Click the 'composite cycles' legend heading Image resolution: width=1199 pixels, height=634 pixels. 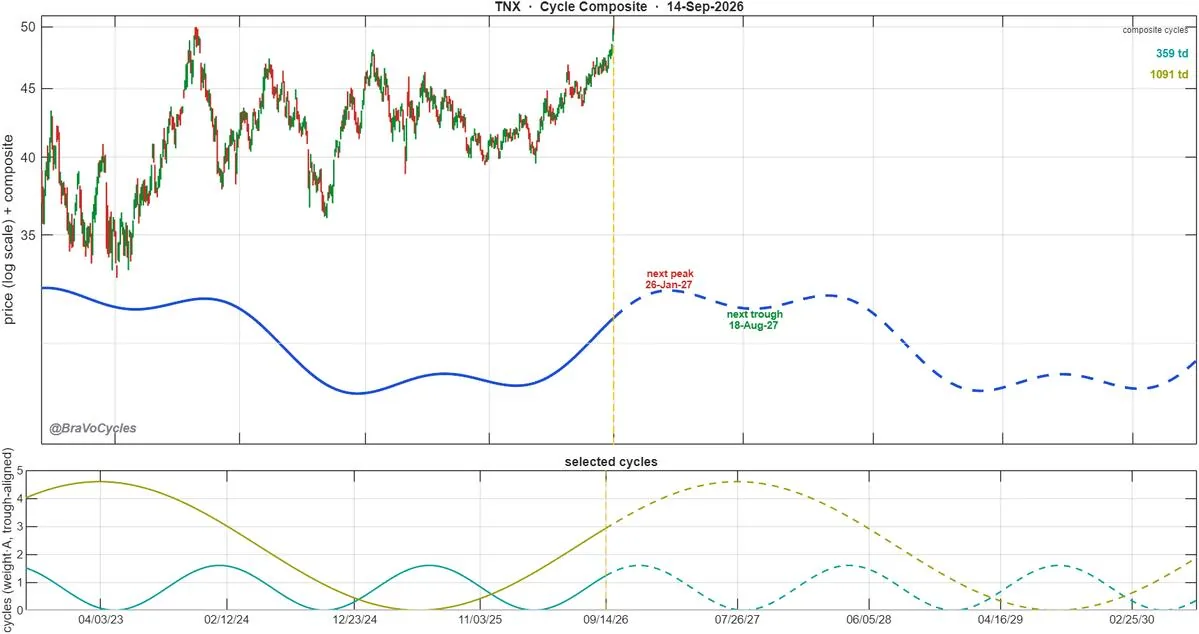tap(1155, 30)
